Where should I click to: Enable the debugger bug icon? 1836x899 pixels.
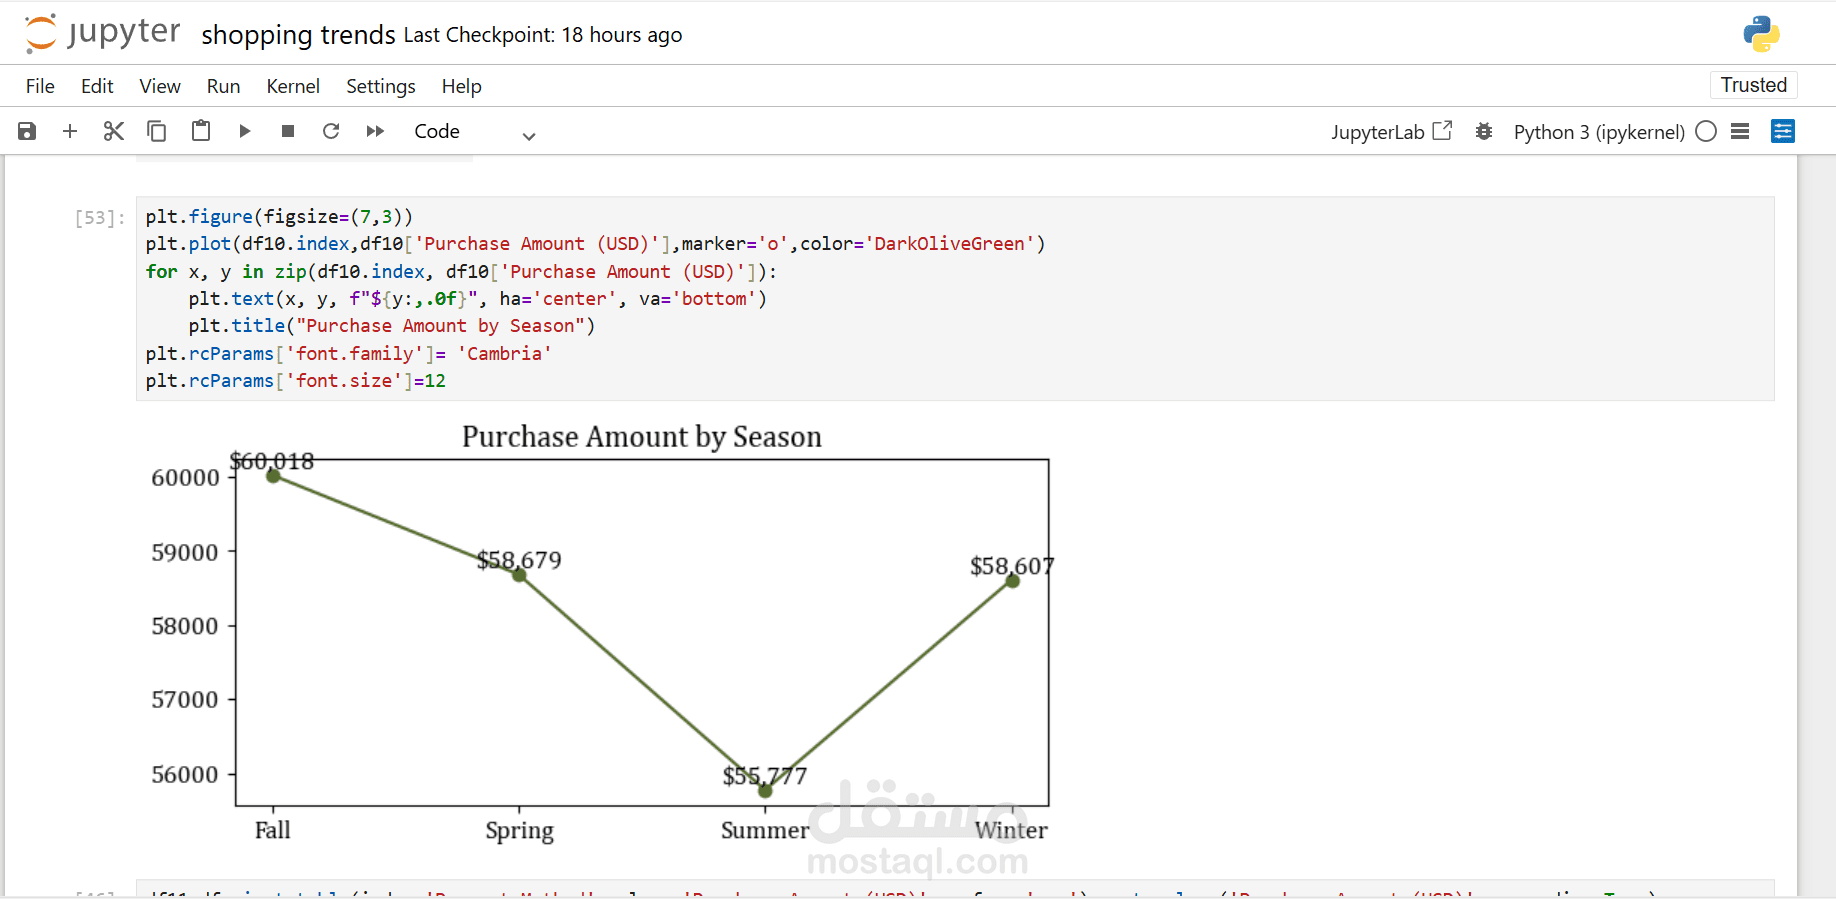pyautogui.click(x=1484, y=131)
